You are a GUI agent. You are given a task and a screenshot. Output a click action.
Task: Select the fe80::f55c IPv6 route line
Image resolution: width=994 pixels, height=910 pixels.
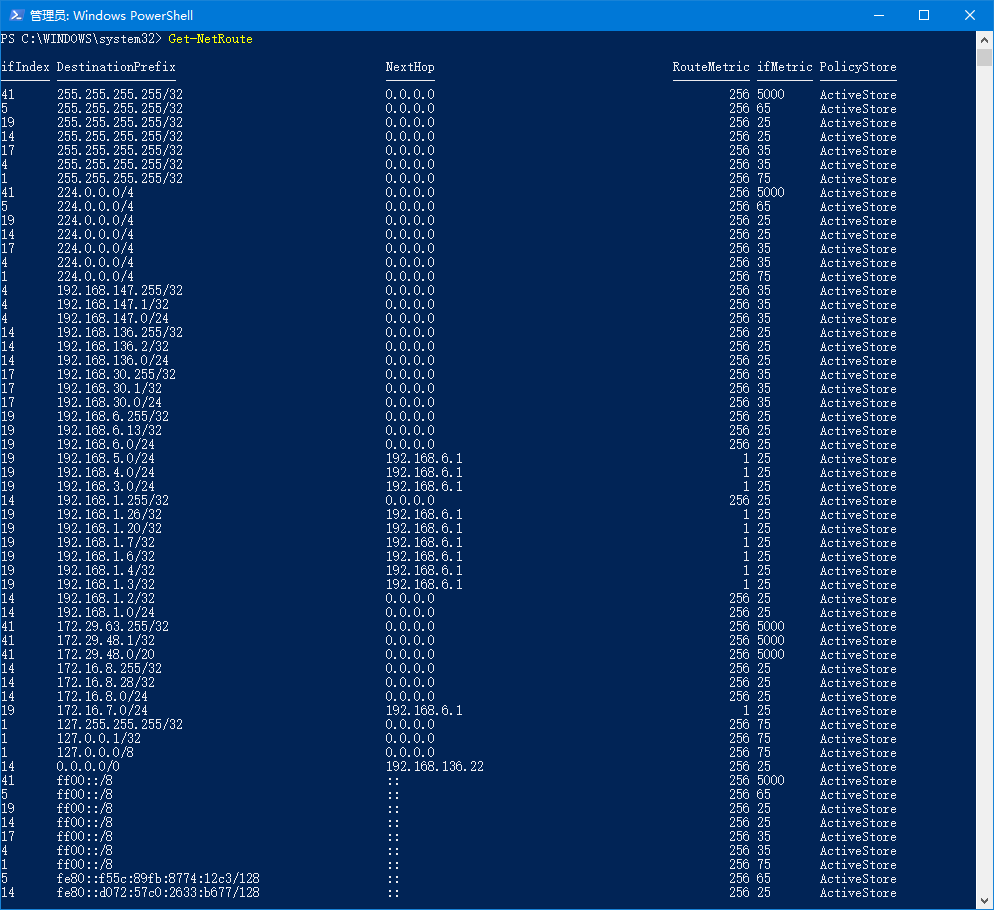click(157, 878)
